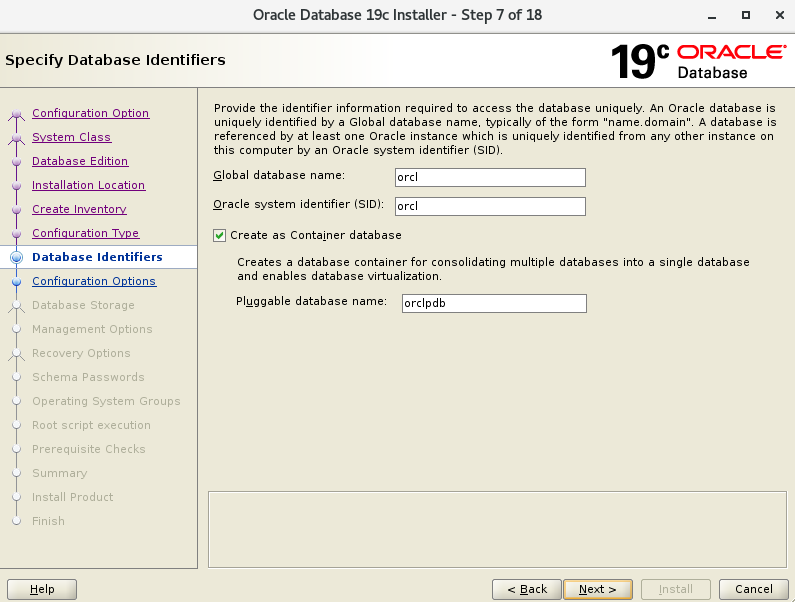Viewport: 795px width, 602px height.
Task: Click the Configuration Options step bullet icon
Action: tap(17, 281)
